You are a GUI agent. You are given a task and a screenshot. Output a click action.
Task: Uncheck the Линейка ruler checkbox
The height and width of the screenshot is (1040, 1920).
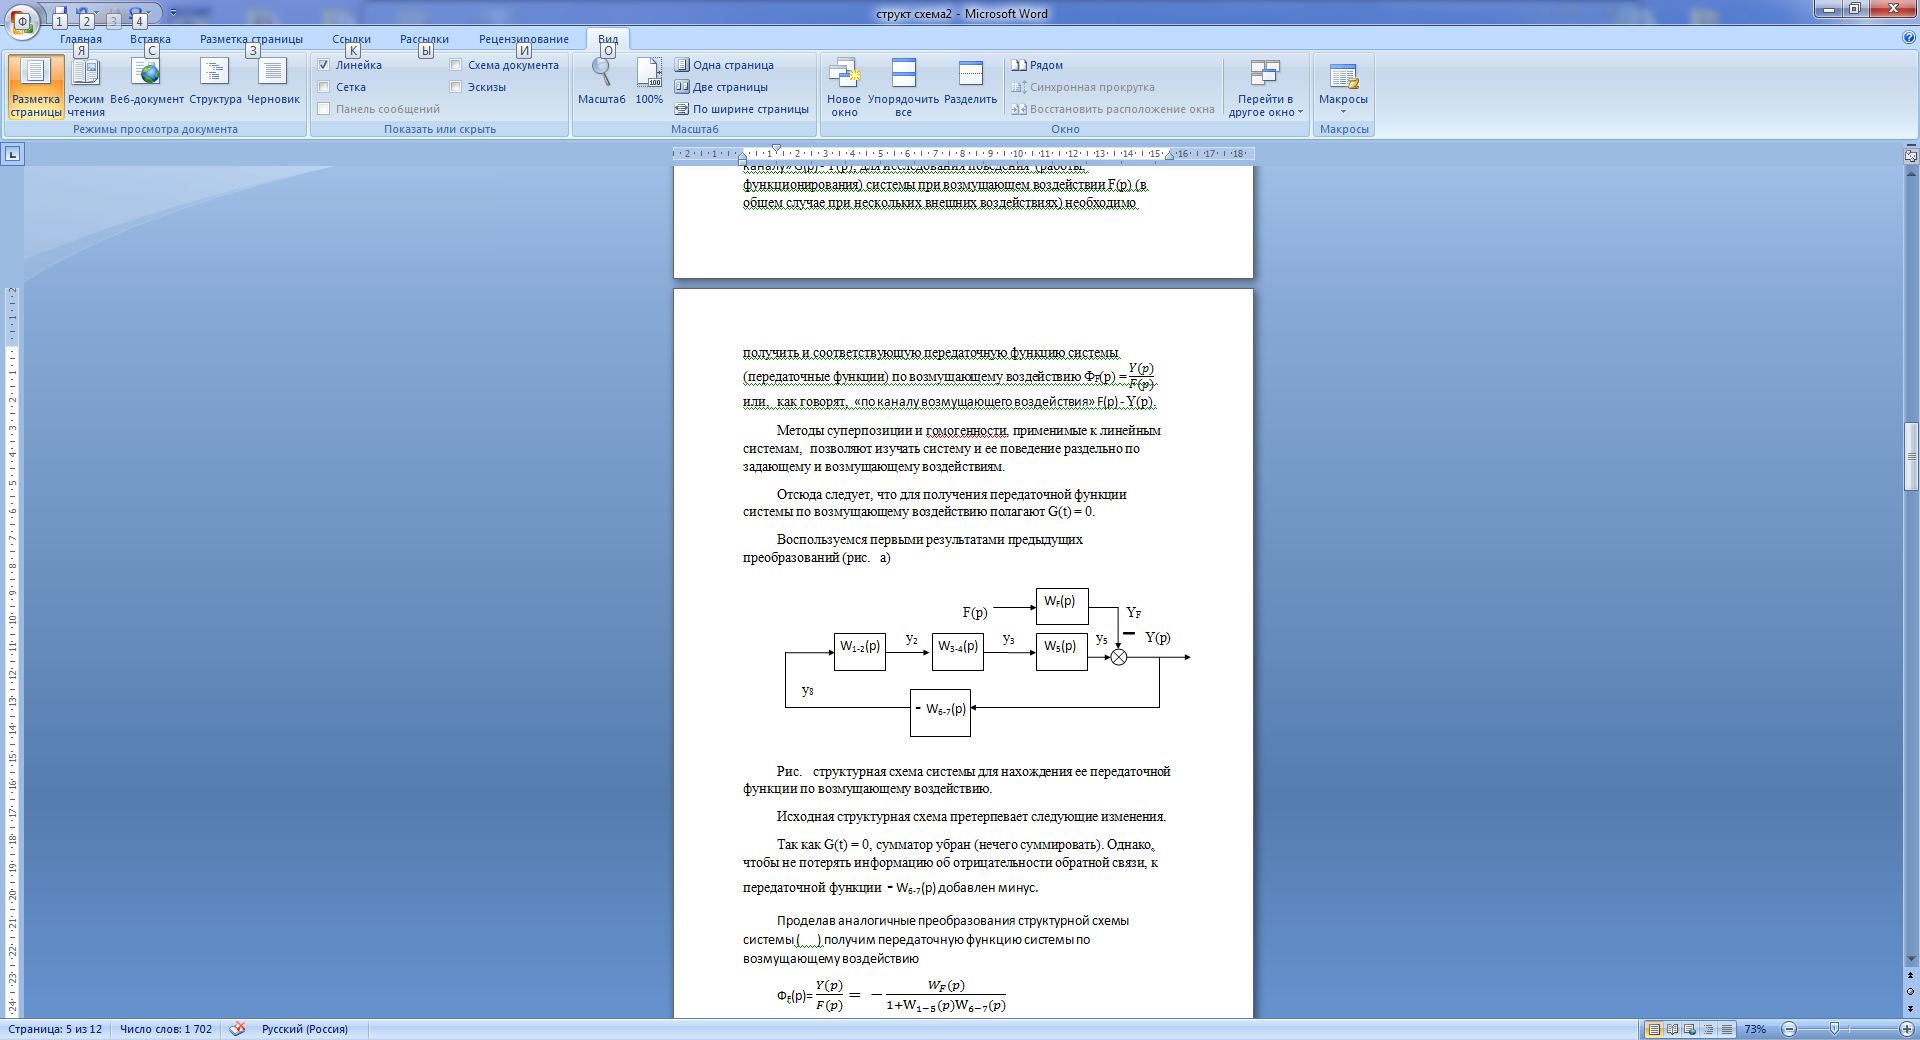pyautogui.click(x=324, y=65)
